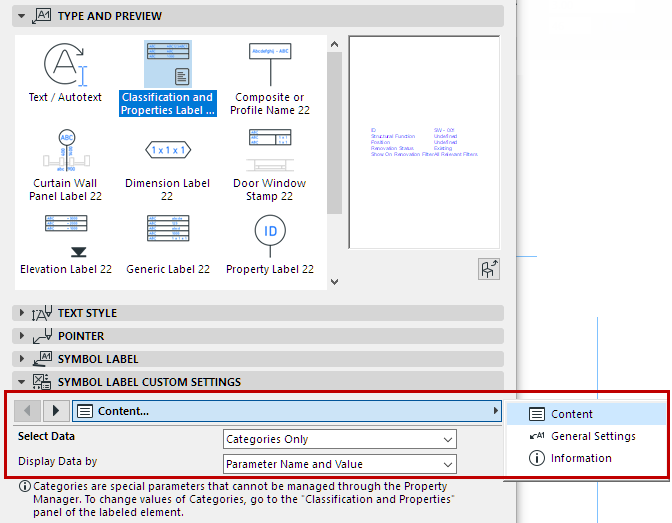Select Classification and Properties Label type
Screen dimensions: 672x523
coord(168,78)
